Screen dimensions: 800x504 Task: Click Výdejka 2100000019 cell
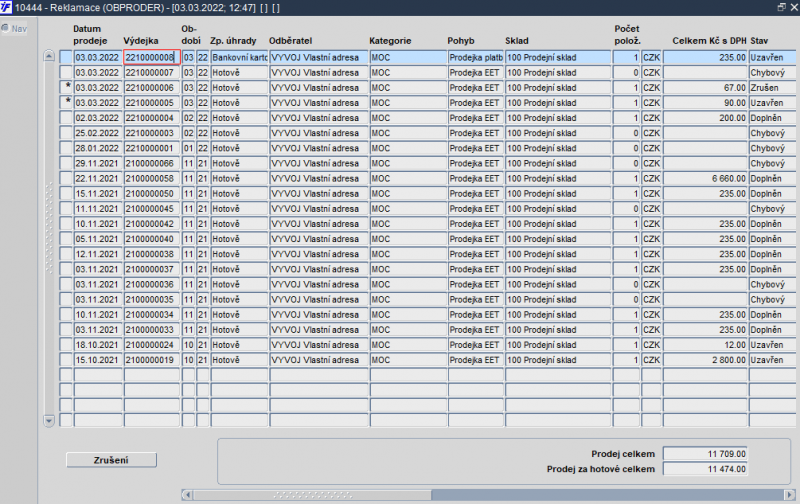point(152,360)
